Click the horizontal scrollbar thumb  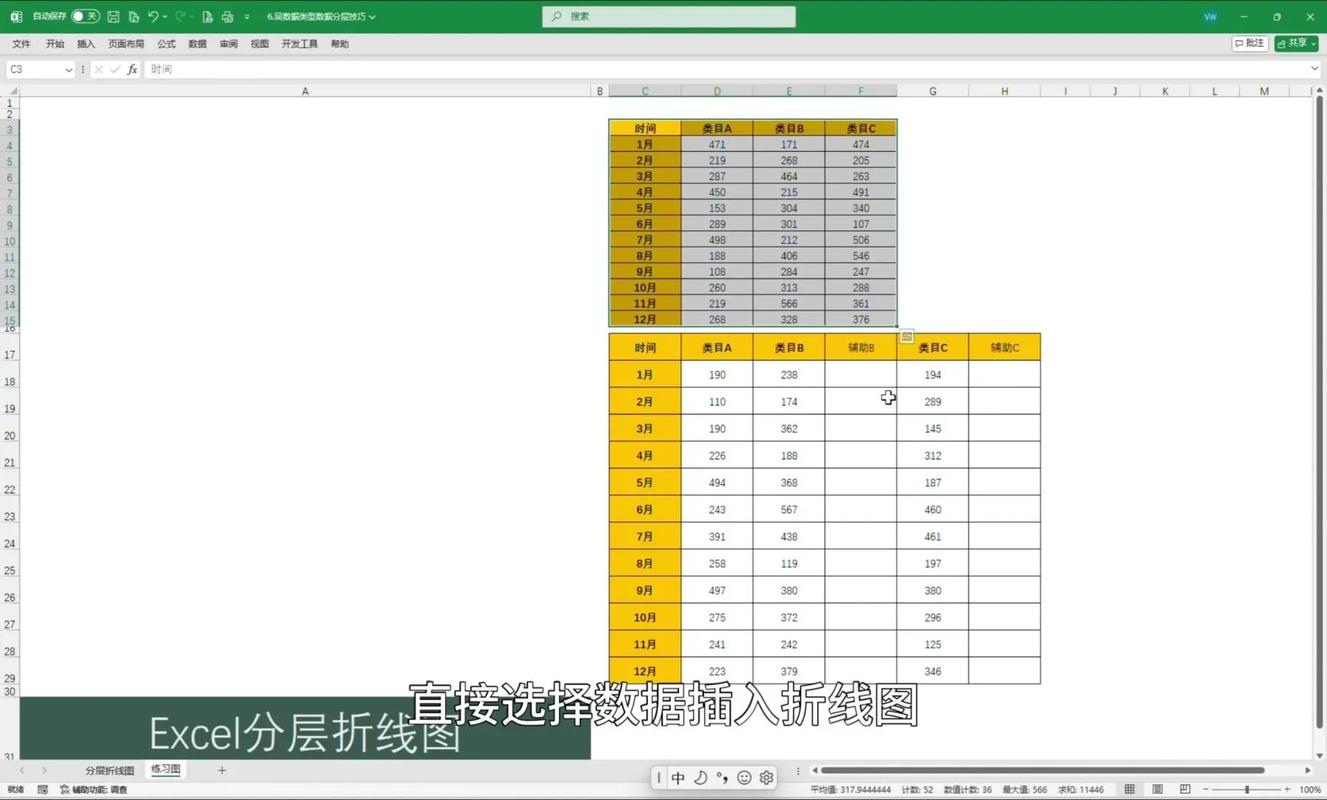tap(1042, 770)
